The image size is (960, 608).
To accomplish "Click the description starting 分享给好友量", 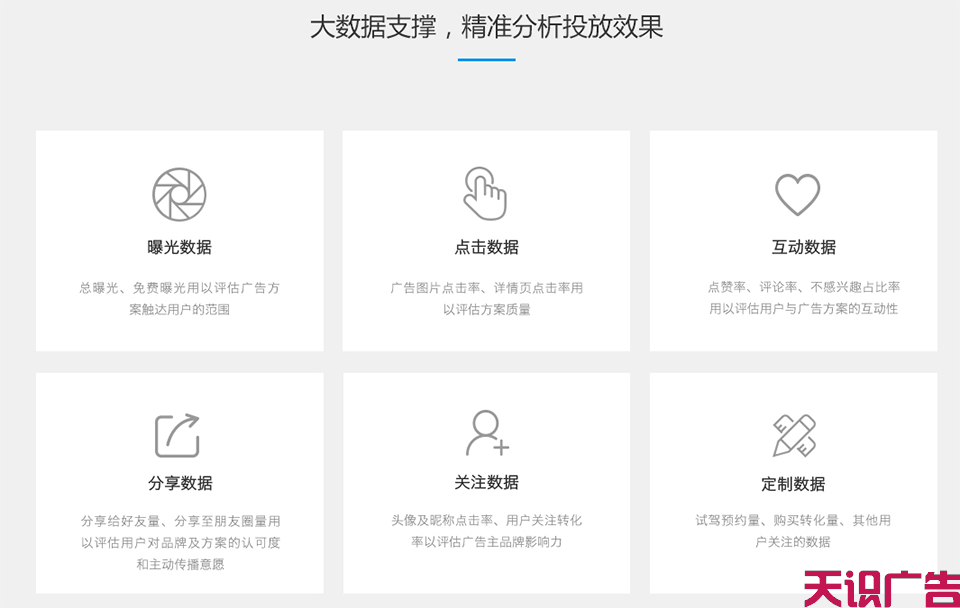I will (x=180, y=542).
